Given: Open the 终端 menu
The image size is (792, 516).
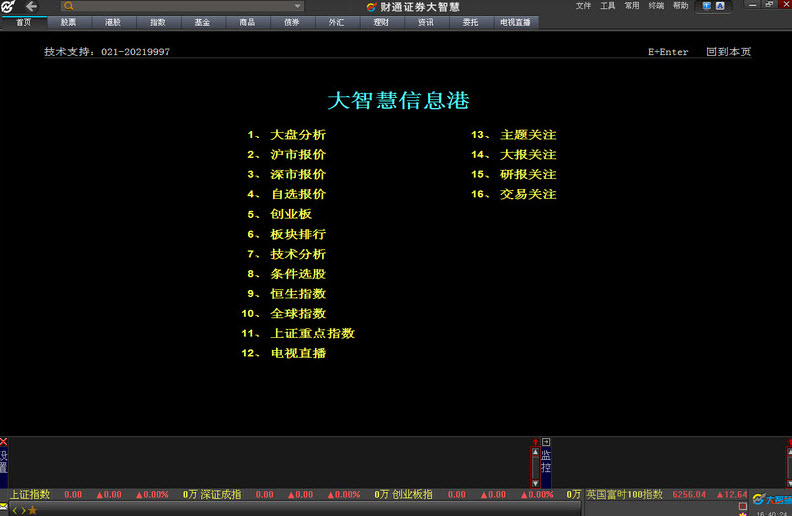Looking at the screenshot, I should pyautogui.click(x=656, y=6).
